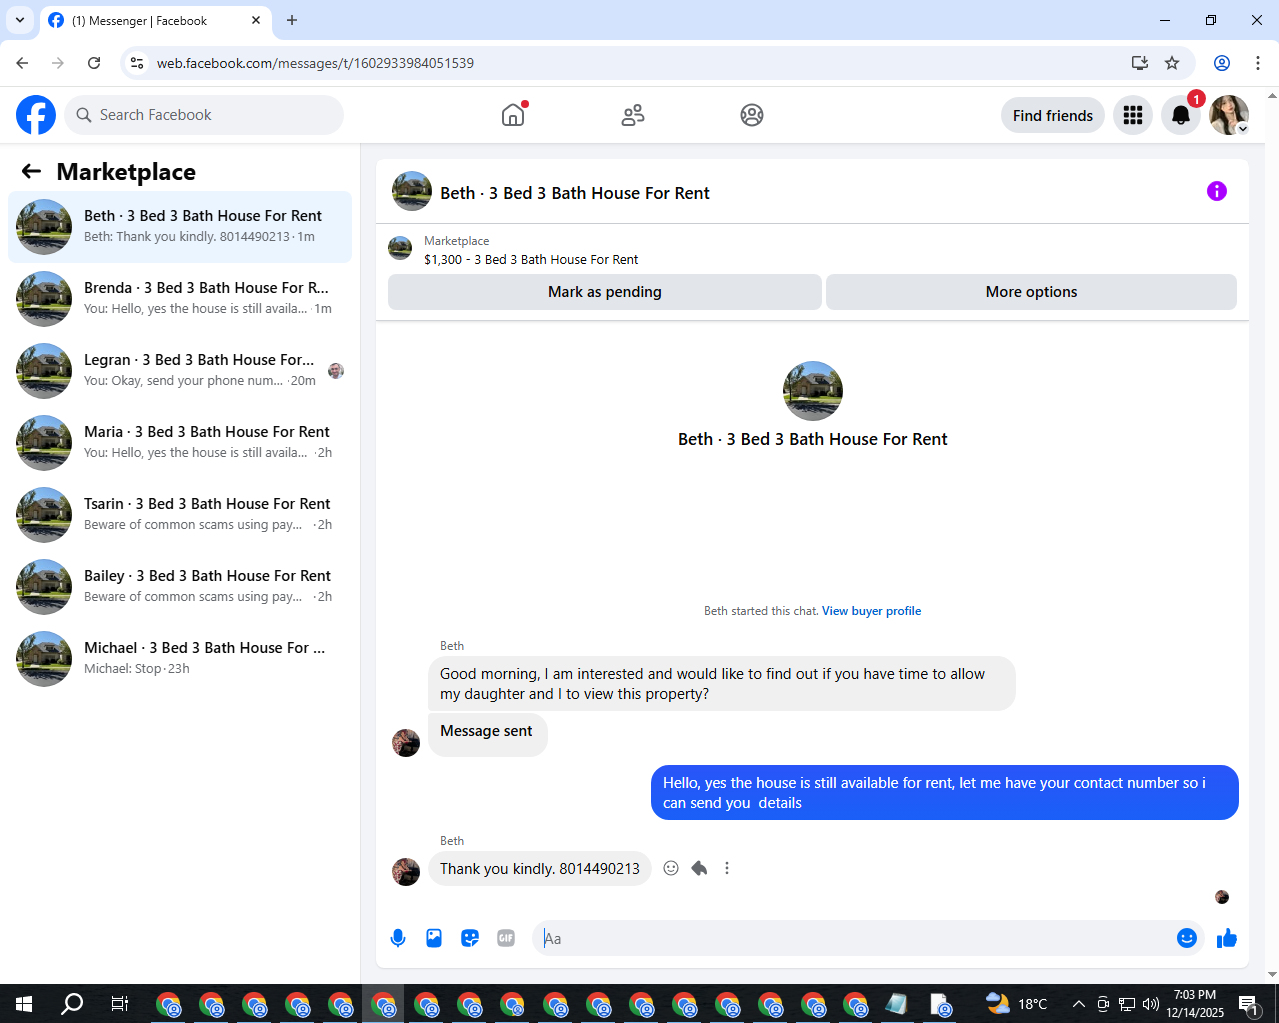The width and height of the screenshot is (1279, 1023).
Task: Click More options button
Action: (x=1031, y=292)
